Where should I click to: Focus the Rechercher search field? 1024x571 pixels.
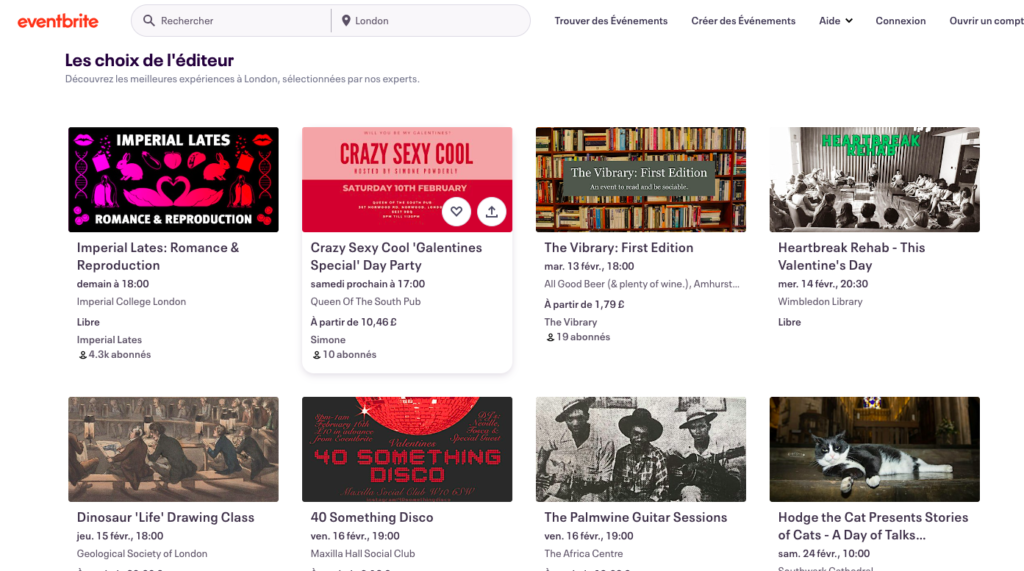point(240,21)
